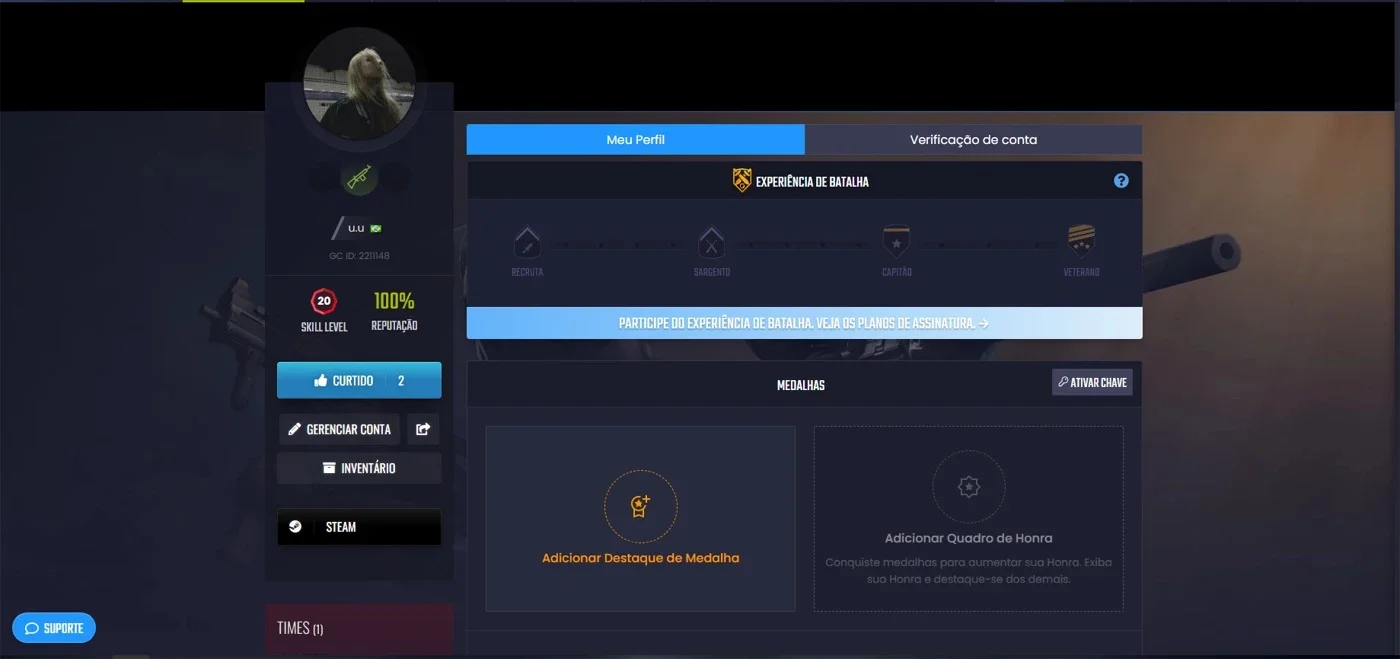Click the Veterano rank icon

[x=1081, y=242]
